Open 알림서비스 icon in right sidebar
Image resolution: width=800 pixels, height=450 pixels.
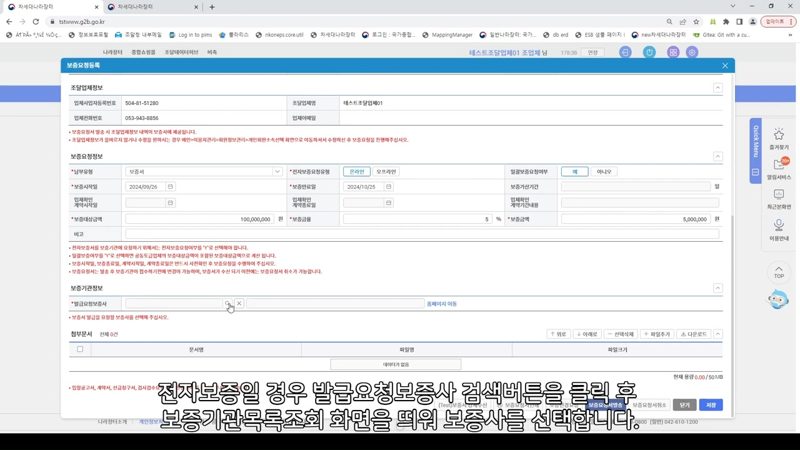pyautogui.click(x=779, y=168)
